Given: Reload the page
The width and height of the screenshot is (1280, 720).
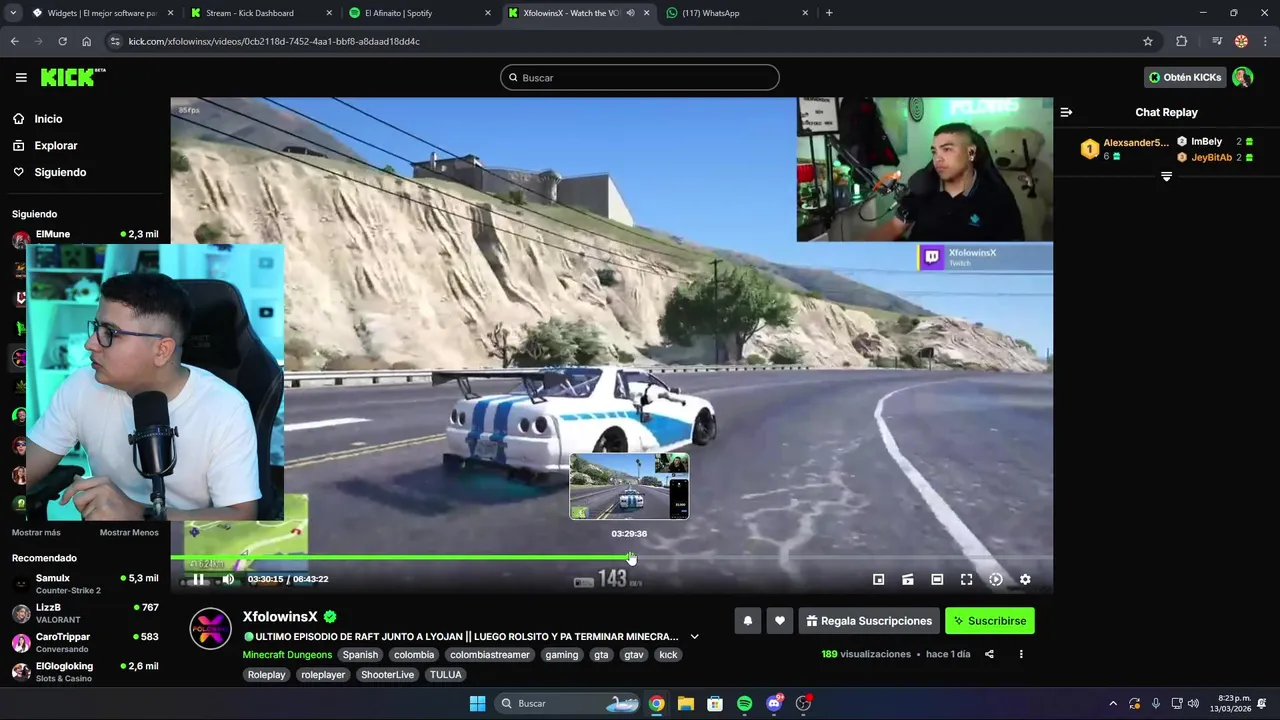Looking at the screenshot, I should pos(62,41).
